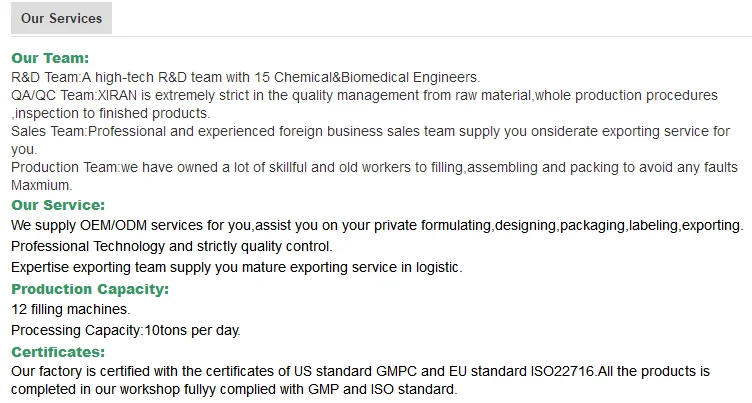Click the "12 filling machines." line
Image resolution: width=752 pixels, height=403 pixels.
tap(64, 309)
